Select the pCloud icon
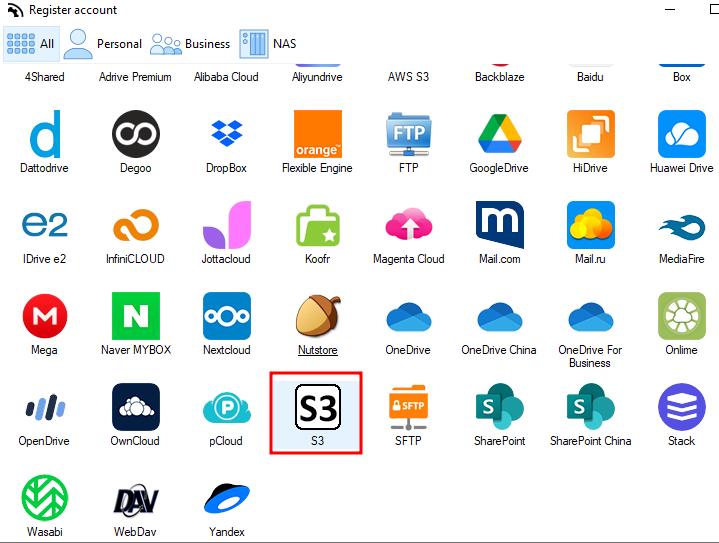 pyautogui.click(x=227, y=407)
